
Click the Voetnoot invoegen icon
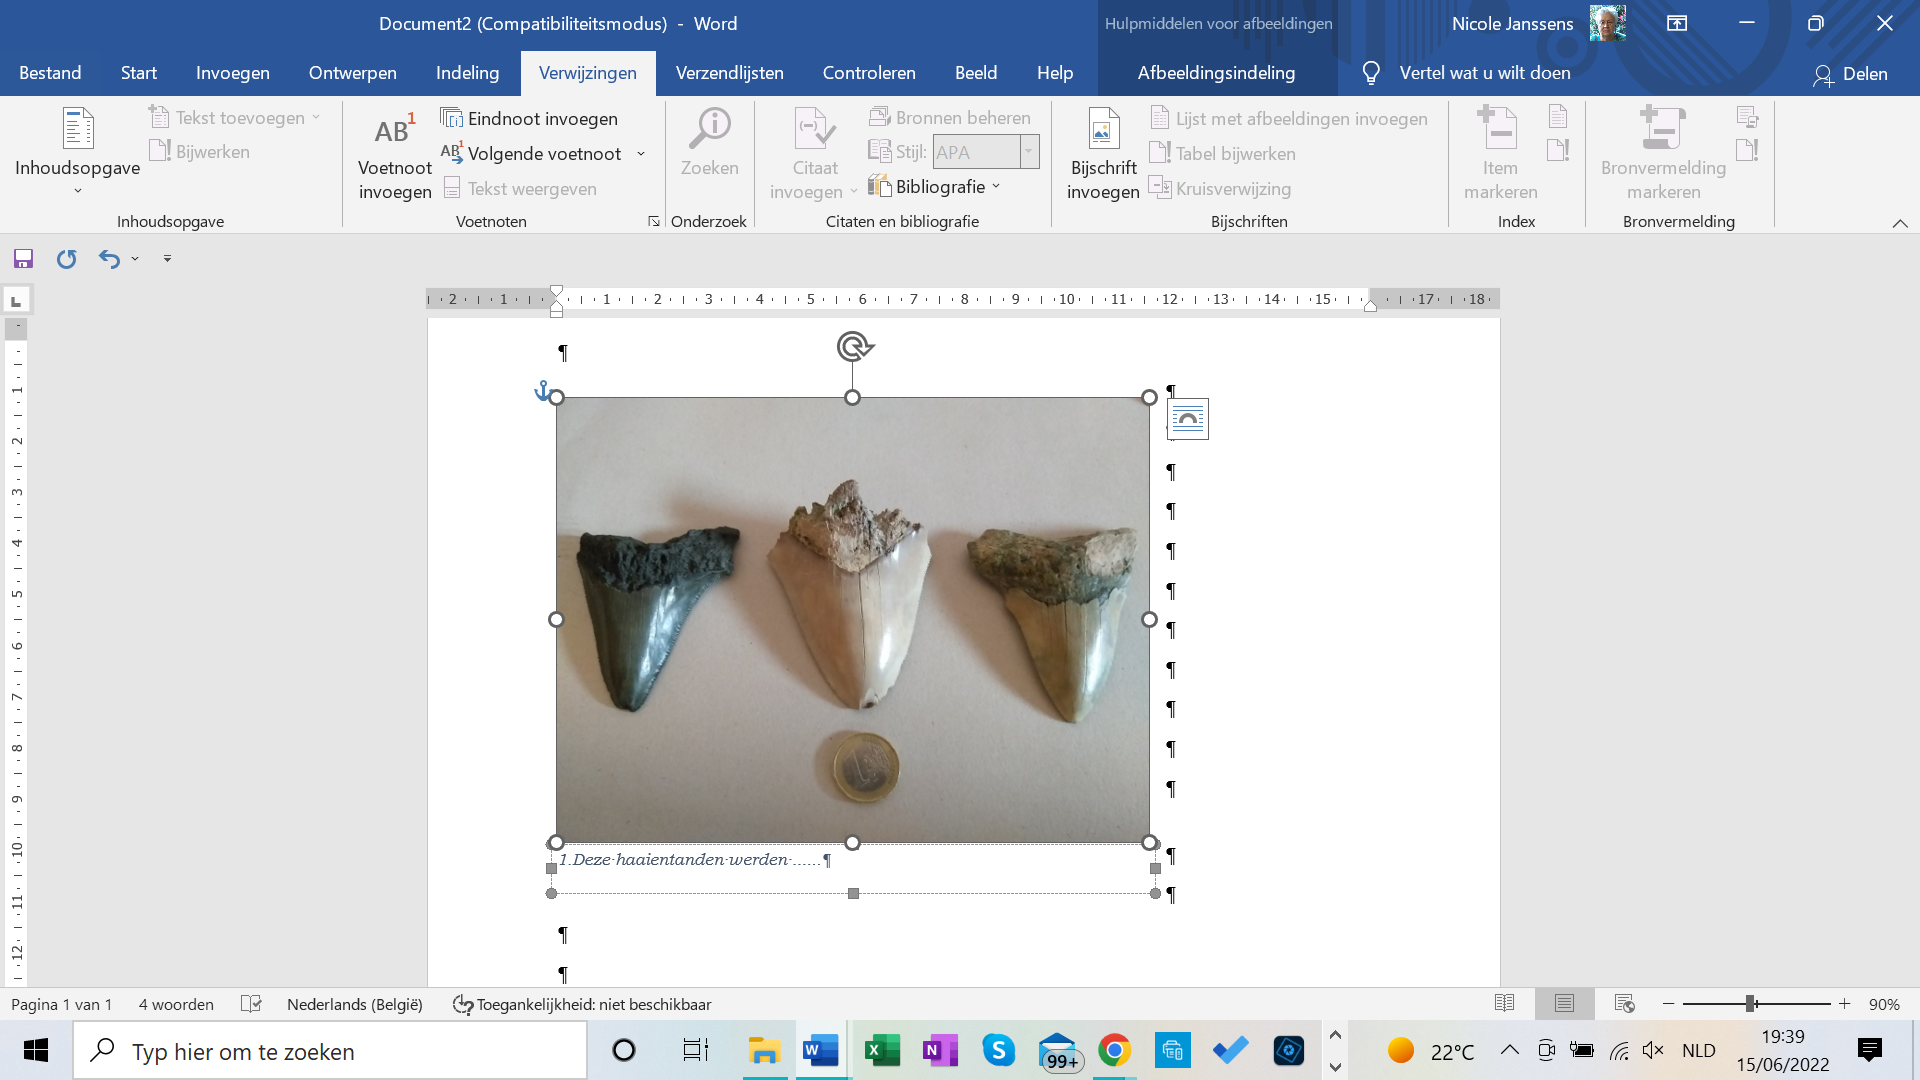click(395, 130)
